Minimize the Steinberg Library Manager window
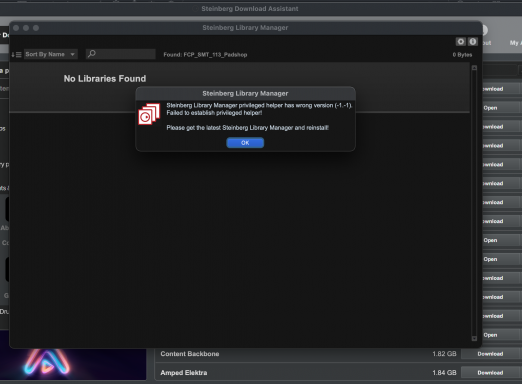 [26, 28]
